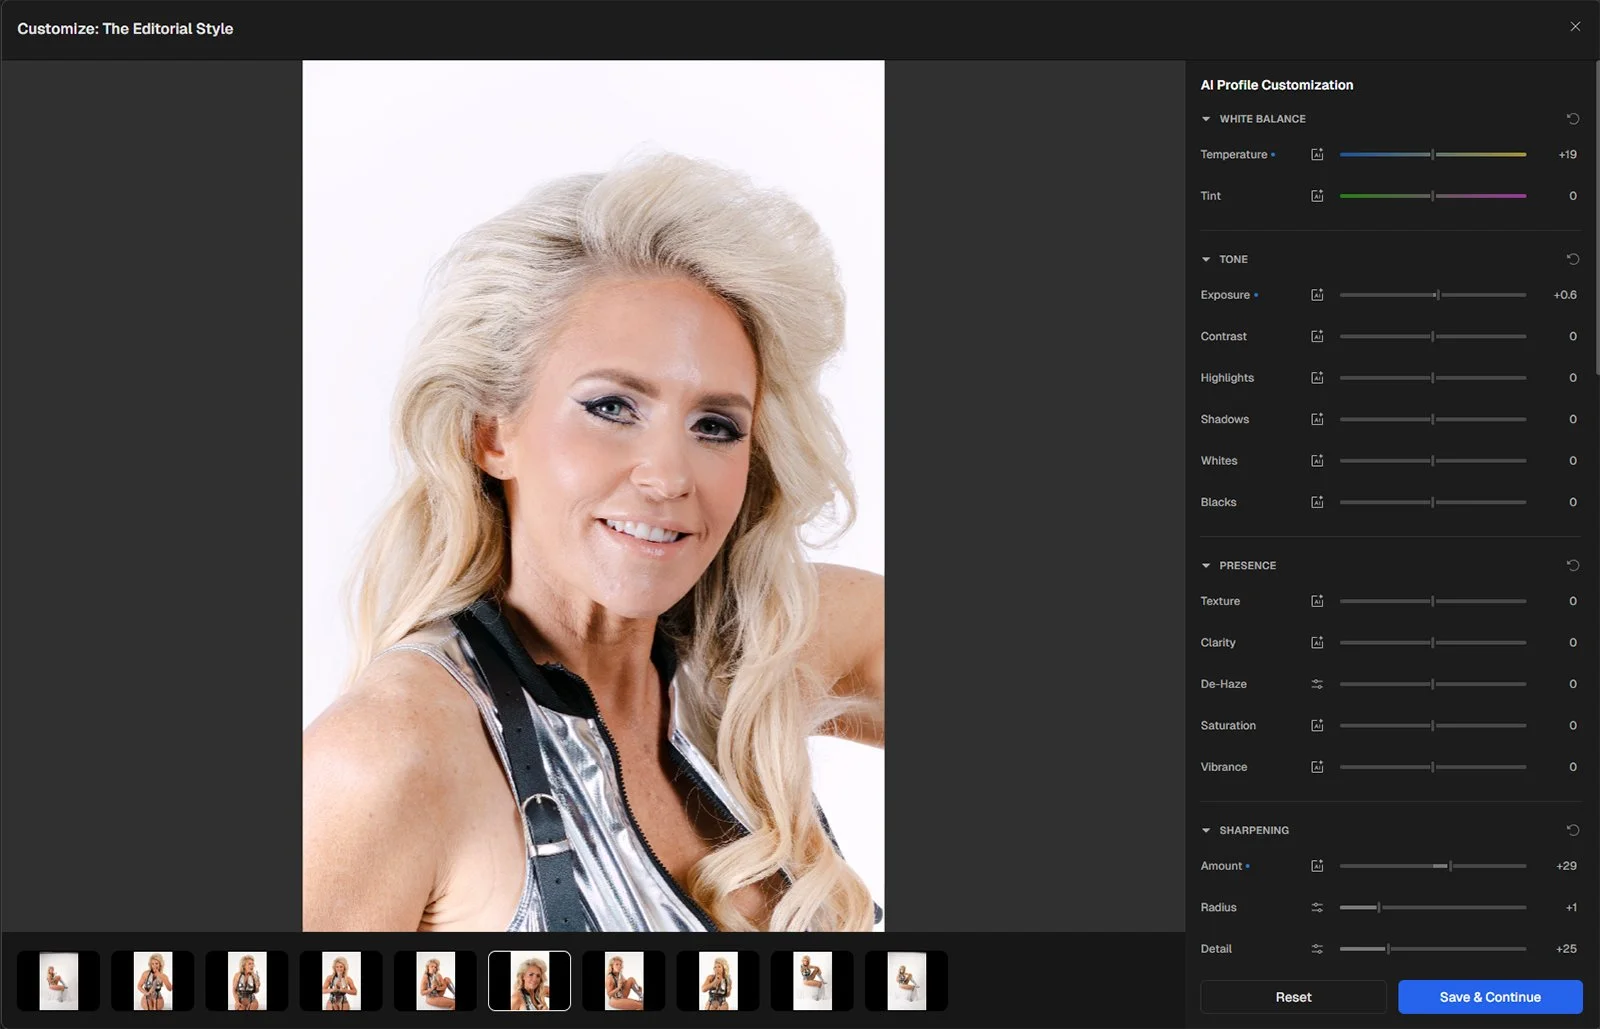Click the Shadows slider track

coord(1433,420)
